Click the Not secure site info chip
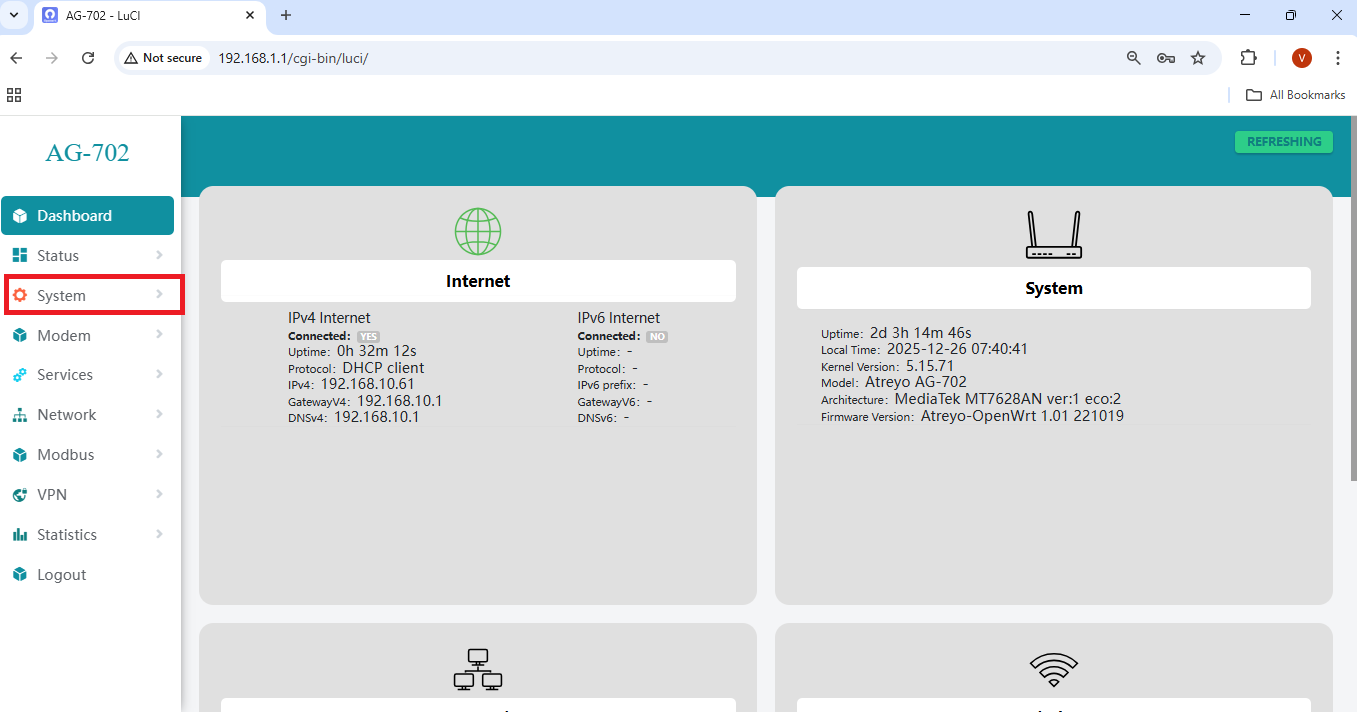The height and width of the screenshot is (712, 1357). (x=163, y=58)
